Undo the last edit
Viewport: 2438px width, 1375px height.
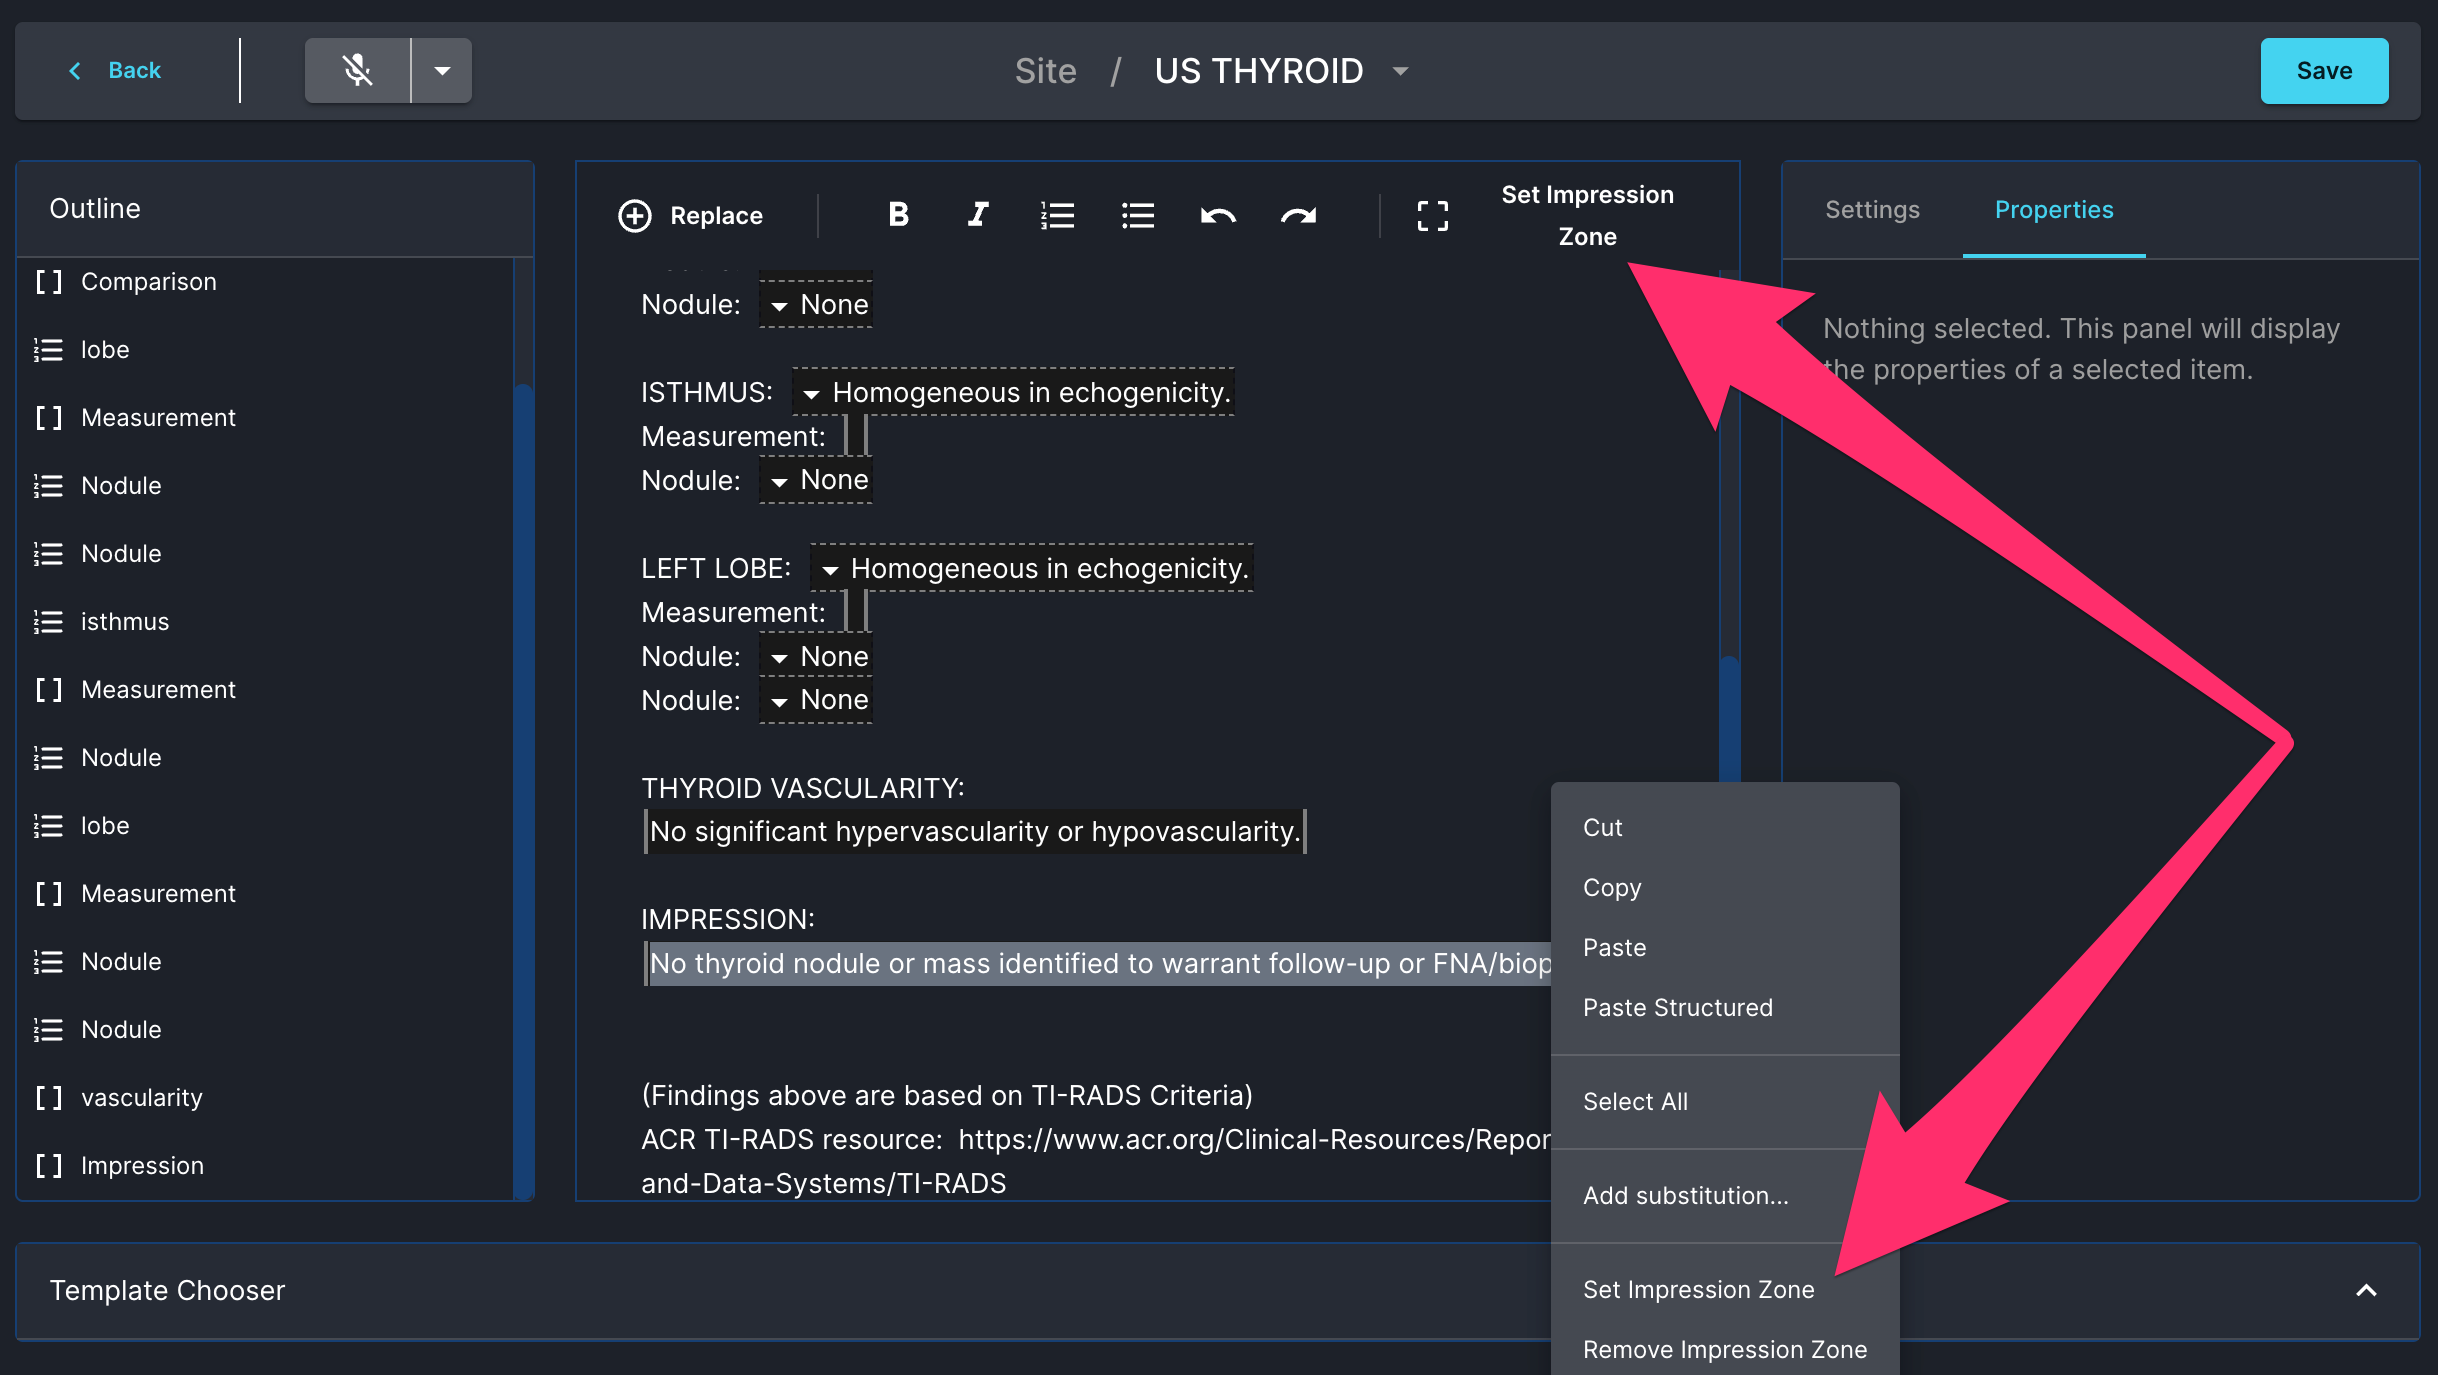(x=1218, y=215)
